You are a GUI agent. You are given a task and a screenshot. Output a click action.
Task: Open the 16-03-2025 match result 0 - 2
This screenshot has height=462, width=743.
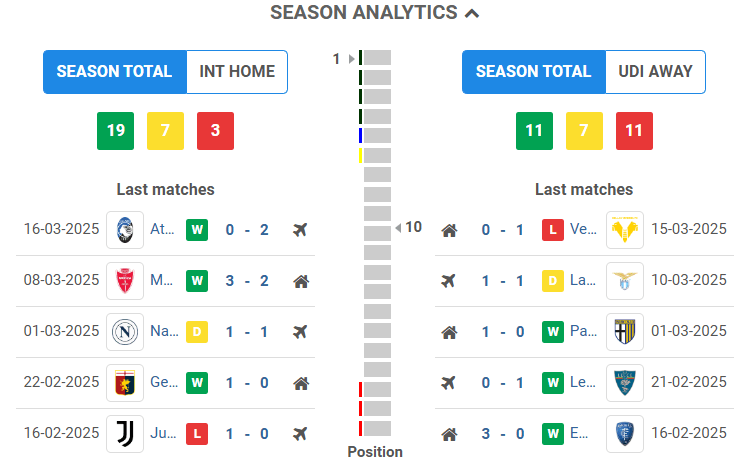coord(247,230)
